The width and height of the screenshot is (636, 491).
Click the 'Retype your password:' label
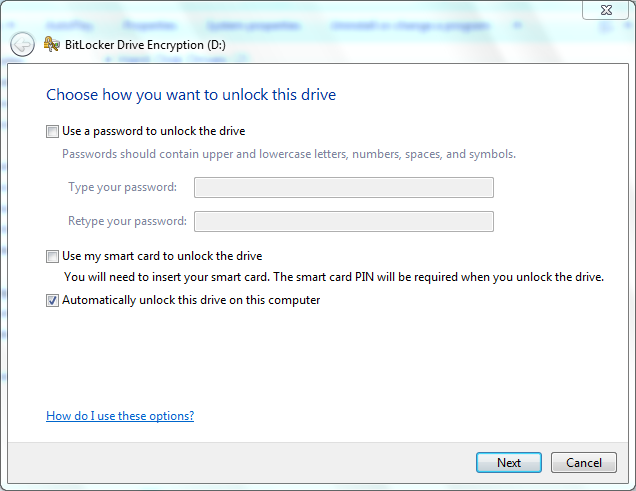pos(127,221)
